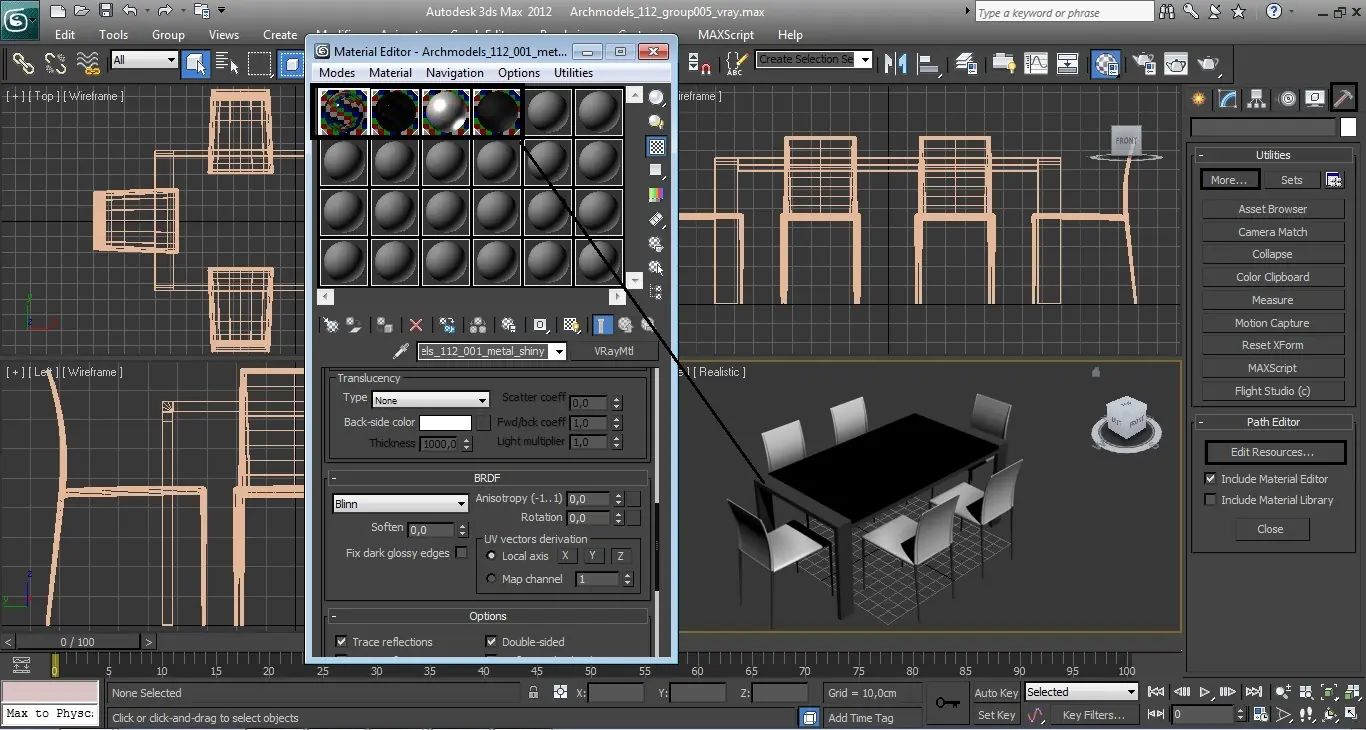Toggle the Z local axis button
Image resolution: width=1366 pixels, height=730 pixels.
[x=620, y=556]
